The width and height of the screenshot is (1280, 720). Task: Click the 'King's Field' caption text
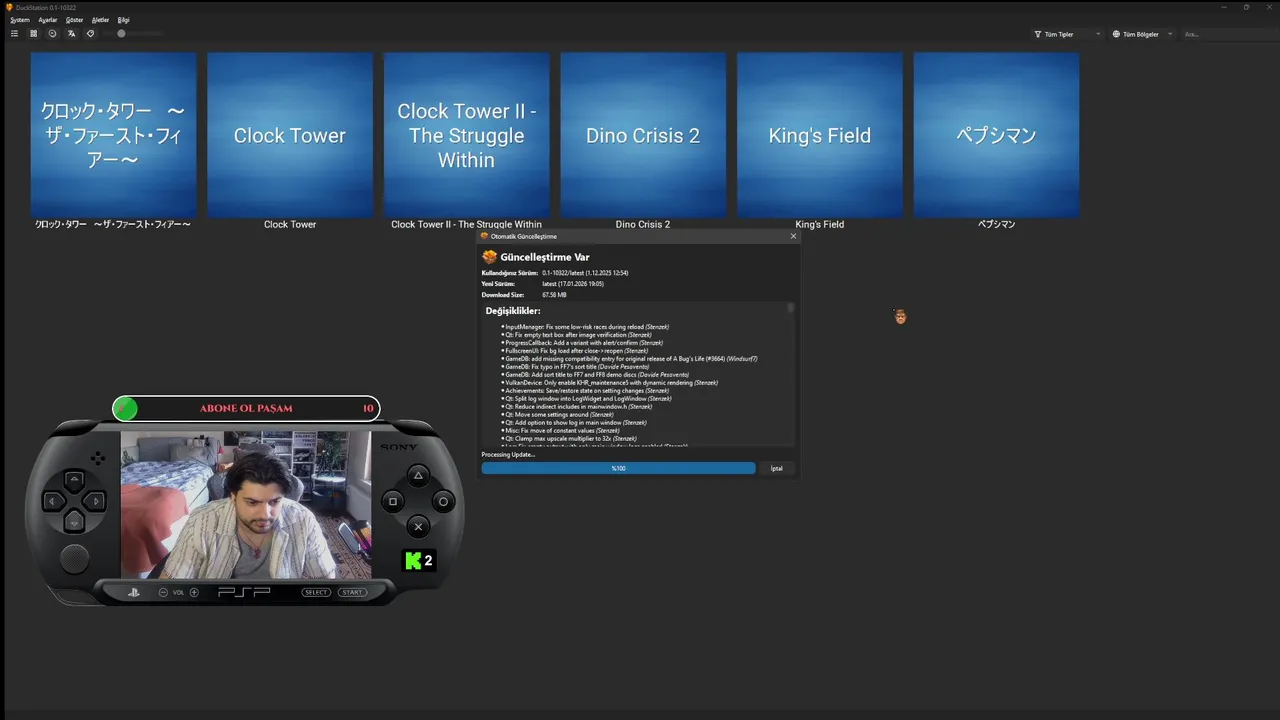click(820, 225)
